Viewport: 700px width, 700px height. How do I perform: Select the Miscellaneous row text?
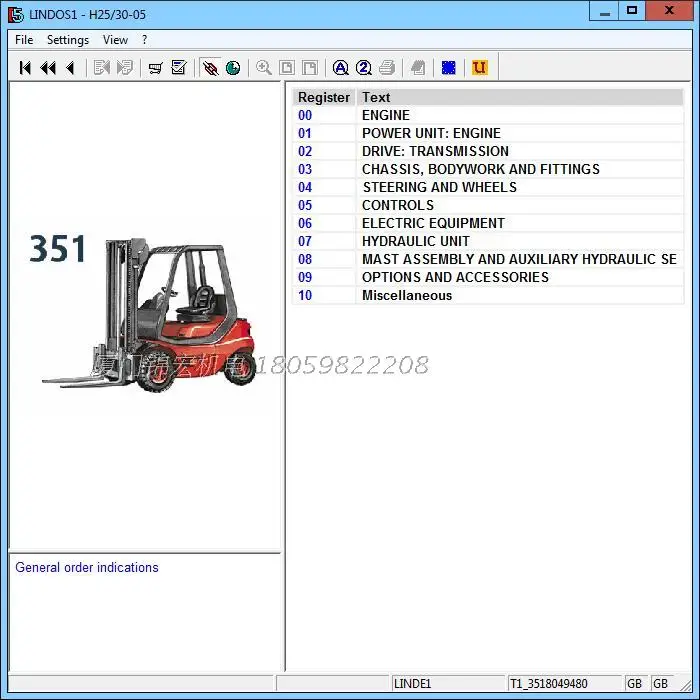(x=407, y=296)
